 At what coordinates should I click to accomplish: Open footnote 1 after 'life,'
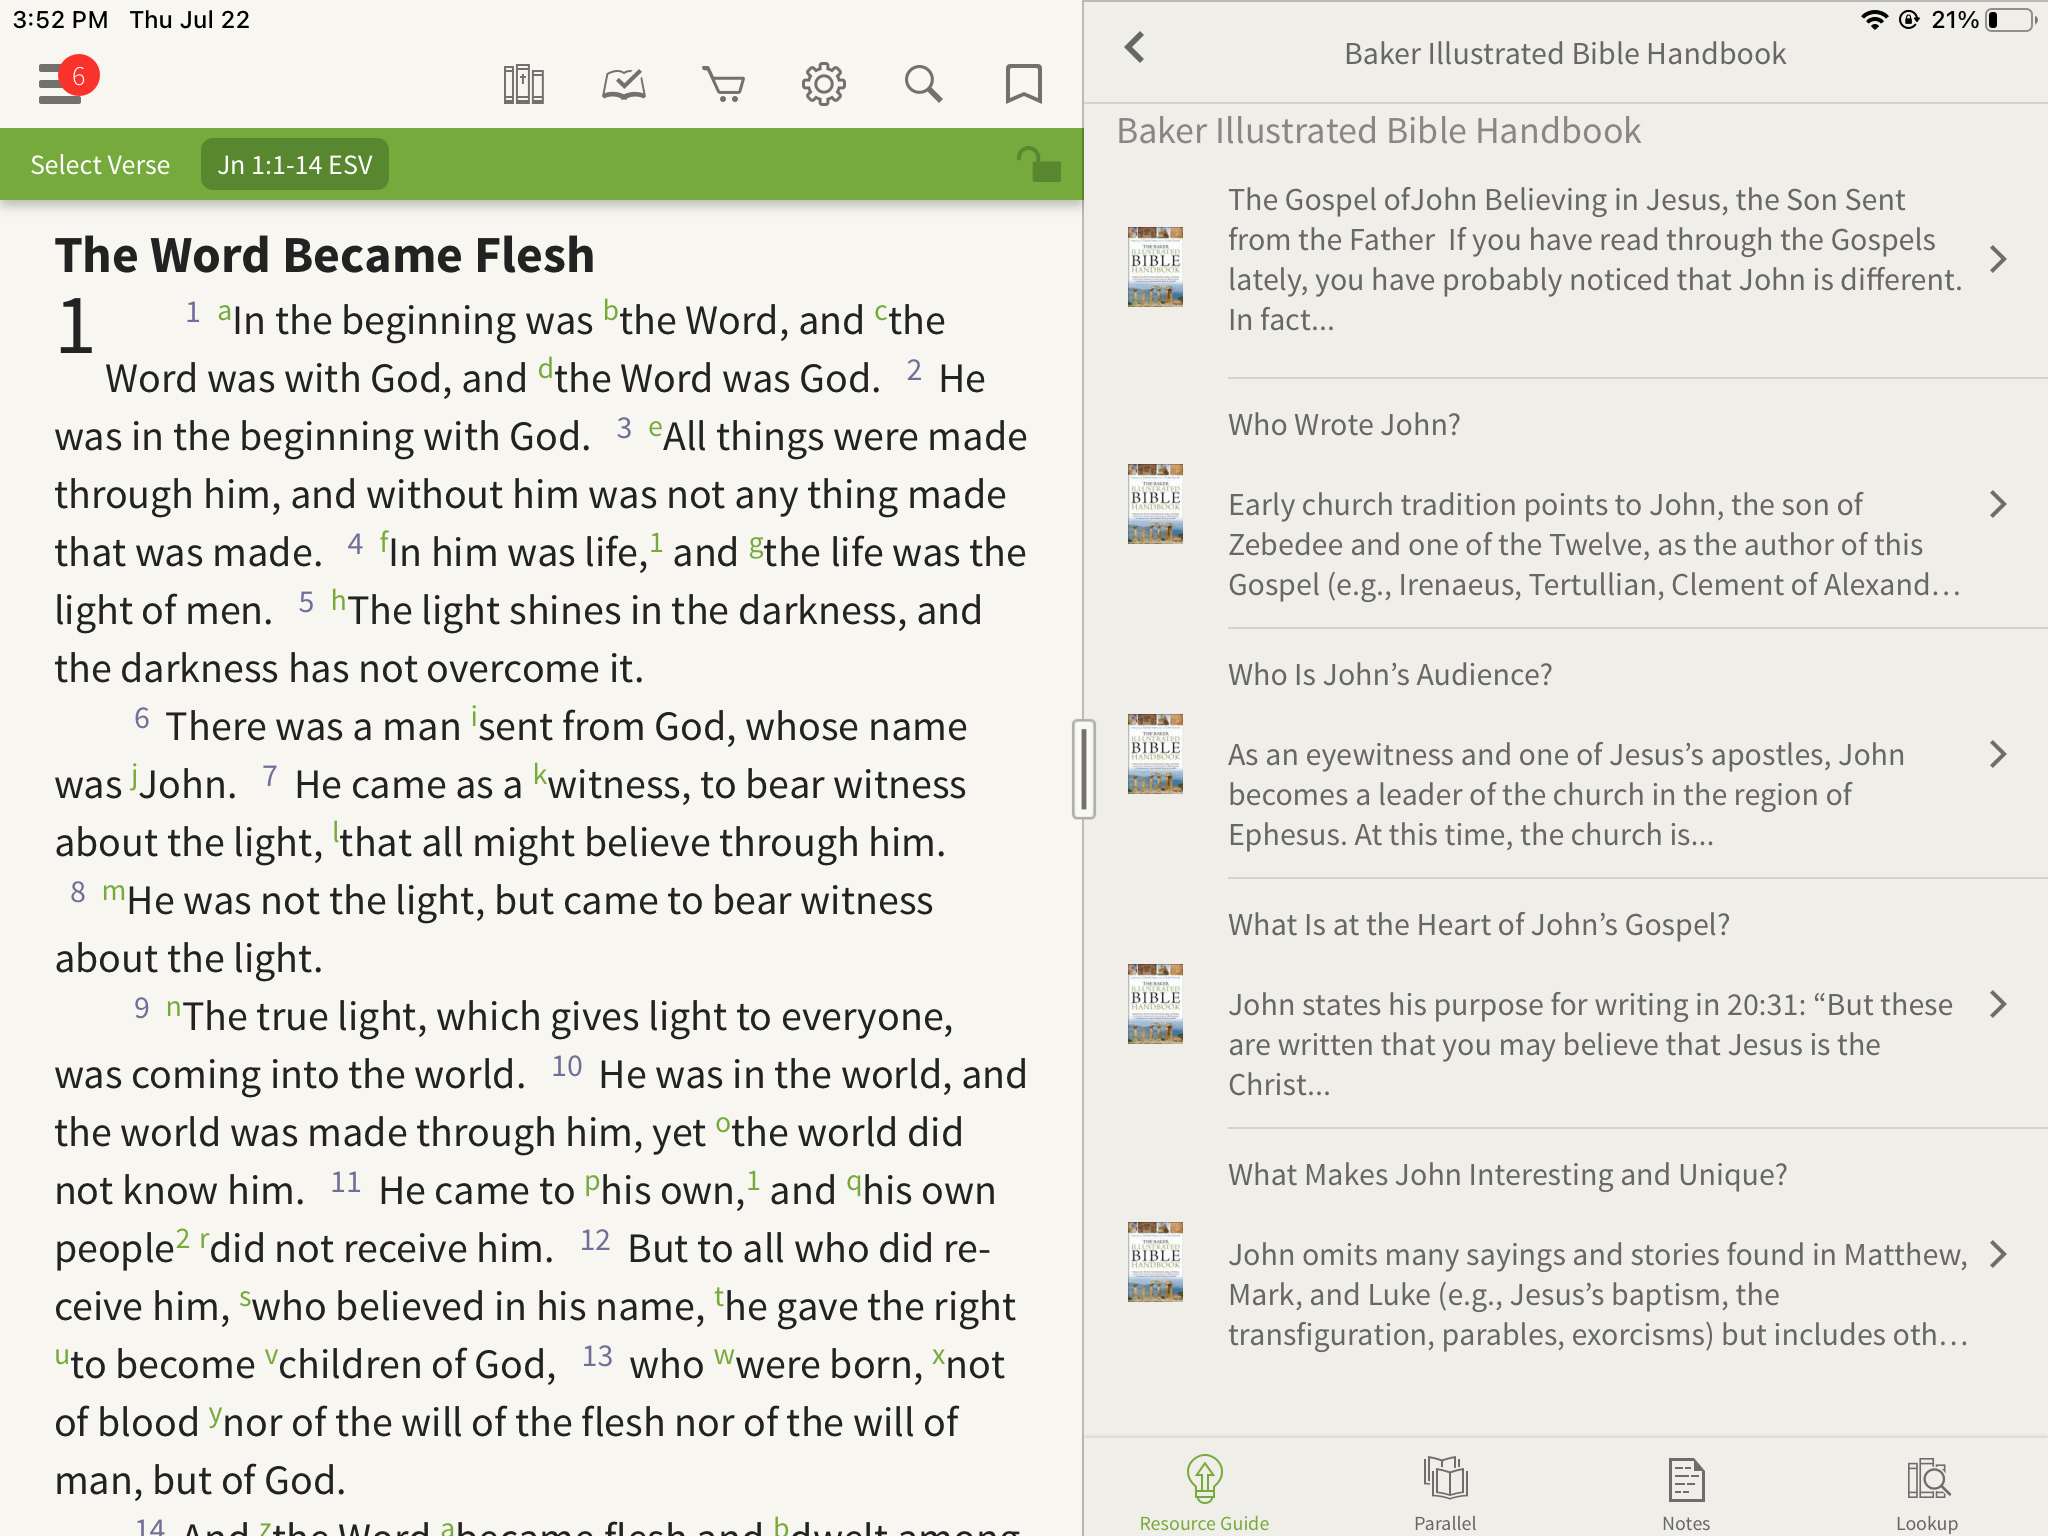[656, 542]
